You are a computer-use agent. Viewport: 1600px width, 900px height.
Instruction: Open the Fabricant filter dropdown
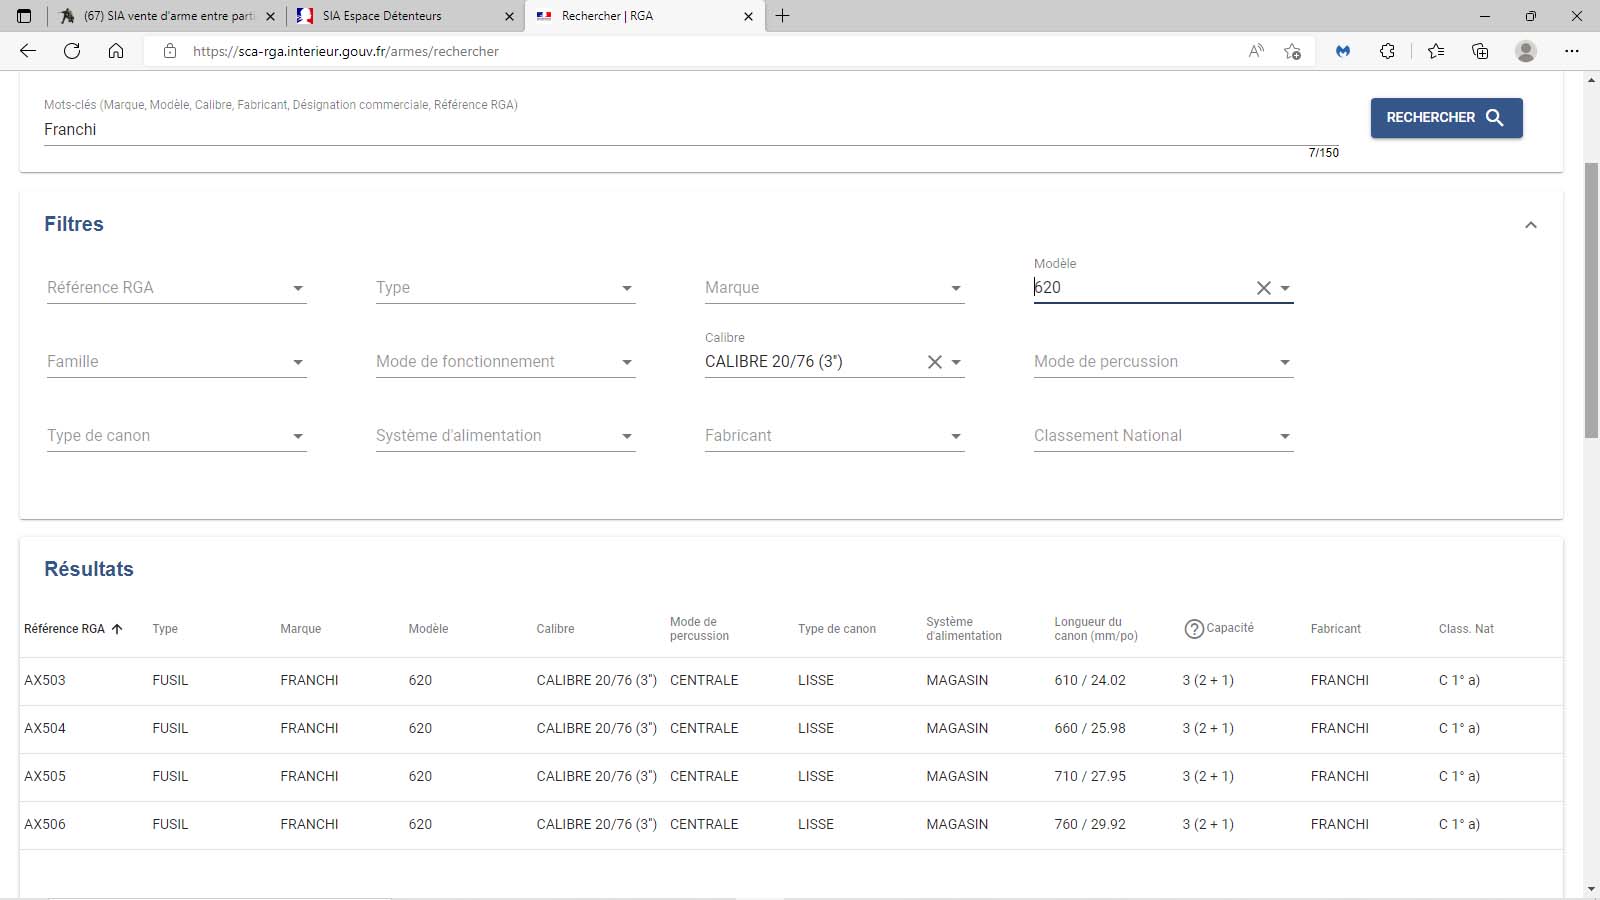coord(834,436)
